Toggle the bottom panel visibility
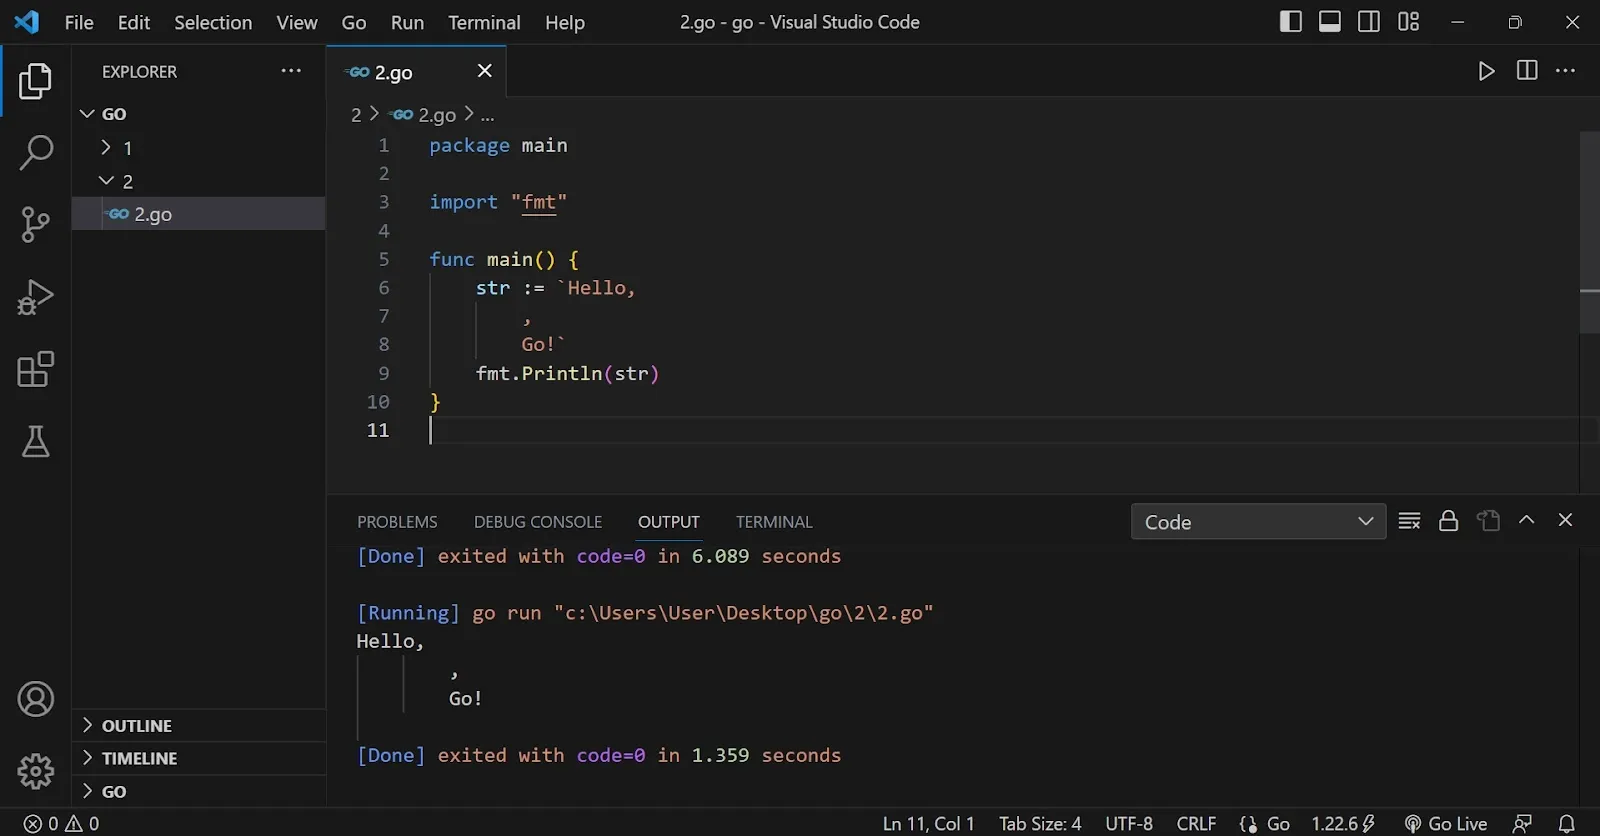1600x836 pixels. (1330, 22)
